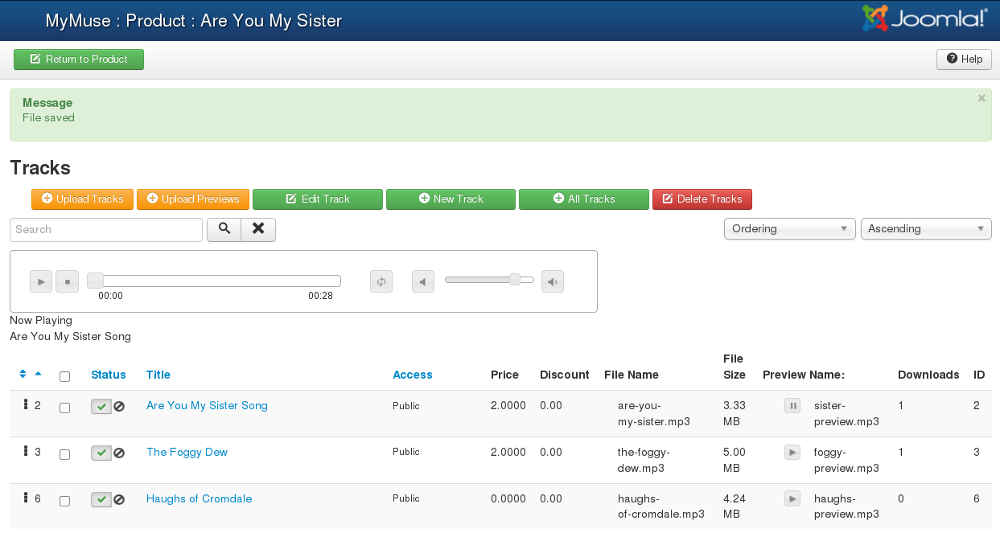Set max volume with right speaker icon
The height and width of the screenshot is (537, 1000).
point(553,281)
